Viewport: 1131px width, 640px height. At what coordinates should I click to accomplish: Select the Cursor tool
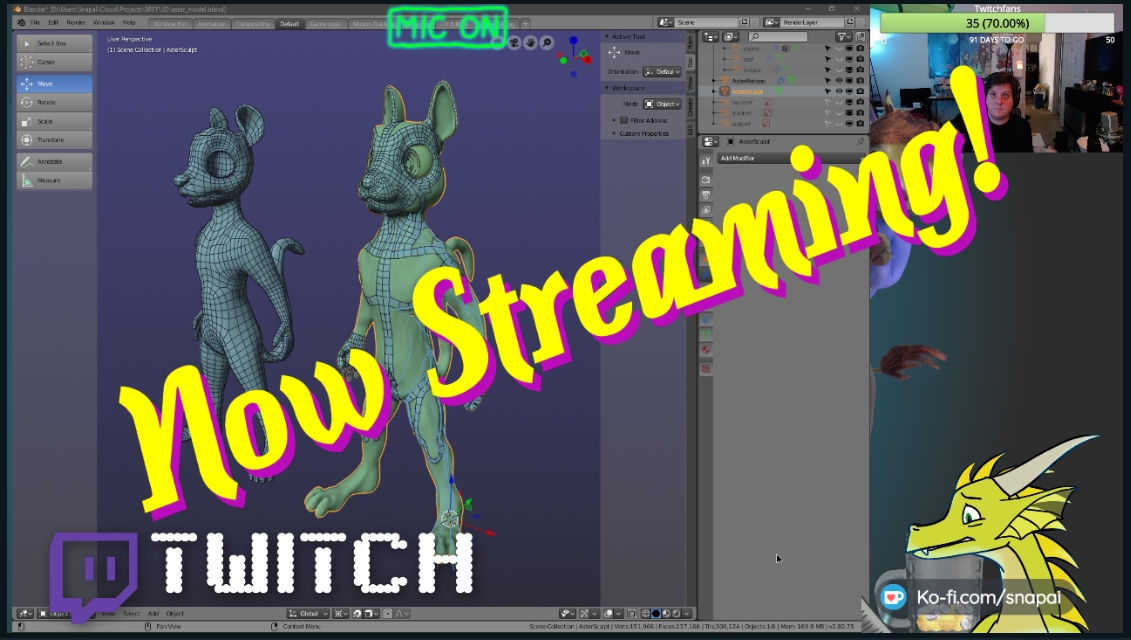pyautogui.click(x=54, y=62)
